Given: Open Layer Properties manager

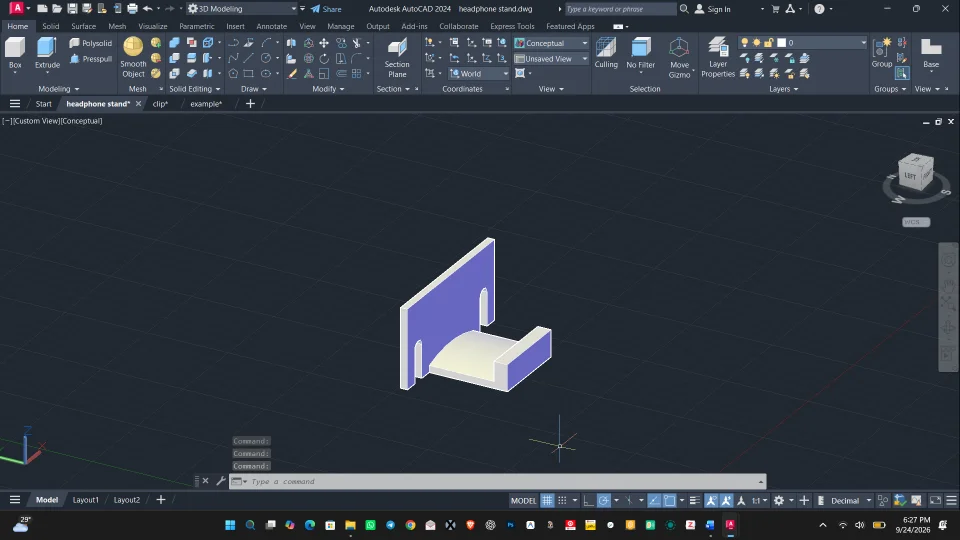Looking at the screenshot, I should [718, 57].
